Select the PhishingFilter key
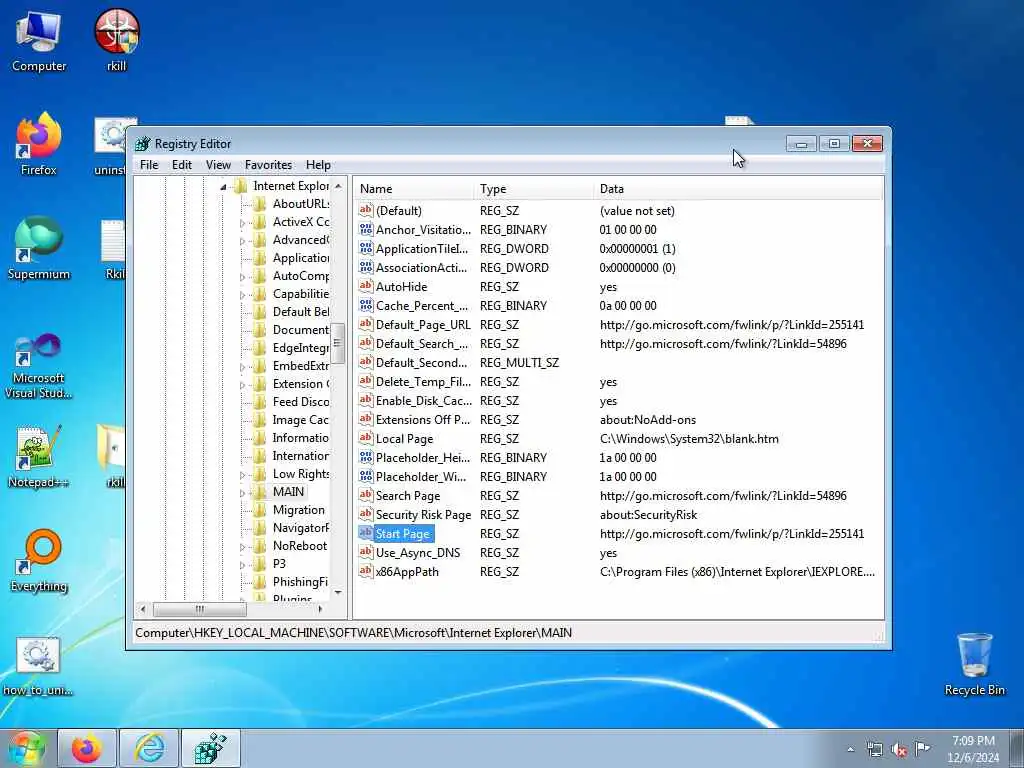The width and height of the screenshot is (1024, 768). tap(300, 582)
